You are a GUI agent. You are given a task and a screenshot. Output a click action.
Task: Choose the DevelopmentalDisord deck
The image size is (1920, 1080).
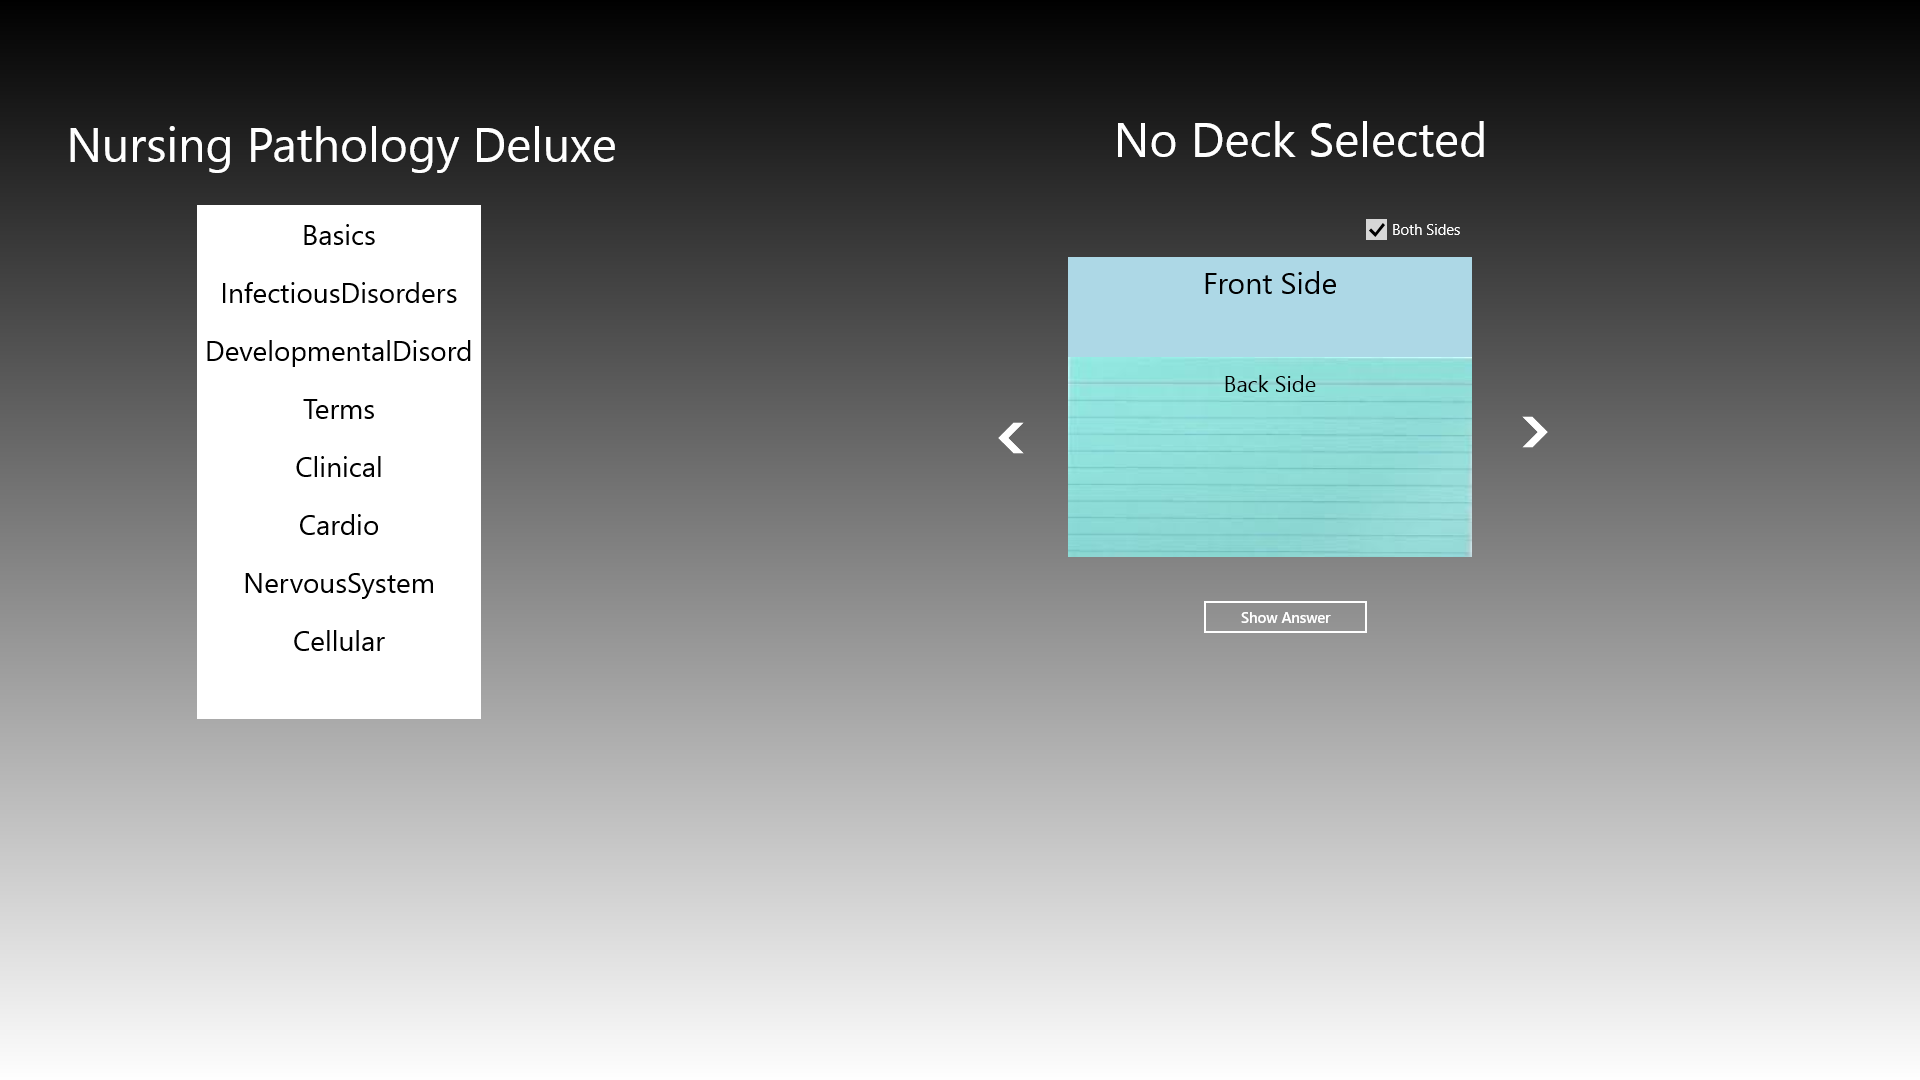point(339,351)
